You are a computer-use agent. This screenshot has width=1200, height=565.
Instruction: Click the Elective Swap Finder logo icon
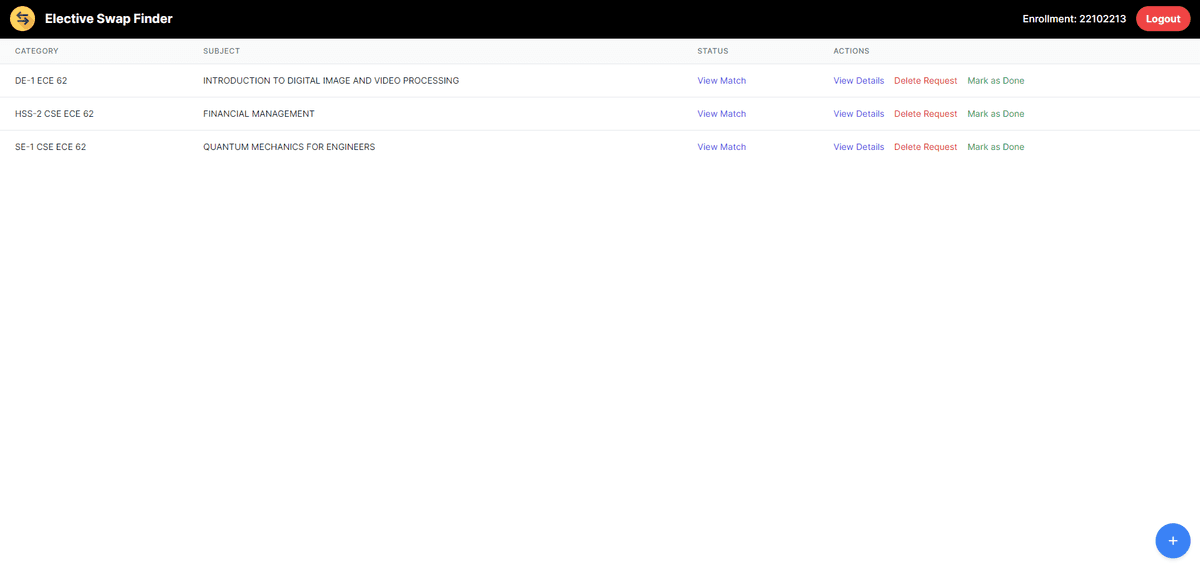point(22,19)
